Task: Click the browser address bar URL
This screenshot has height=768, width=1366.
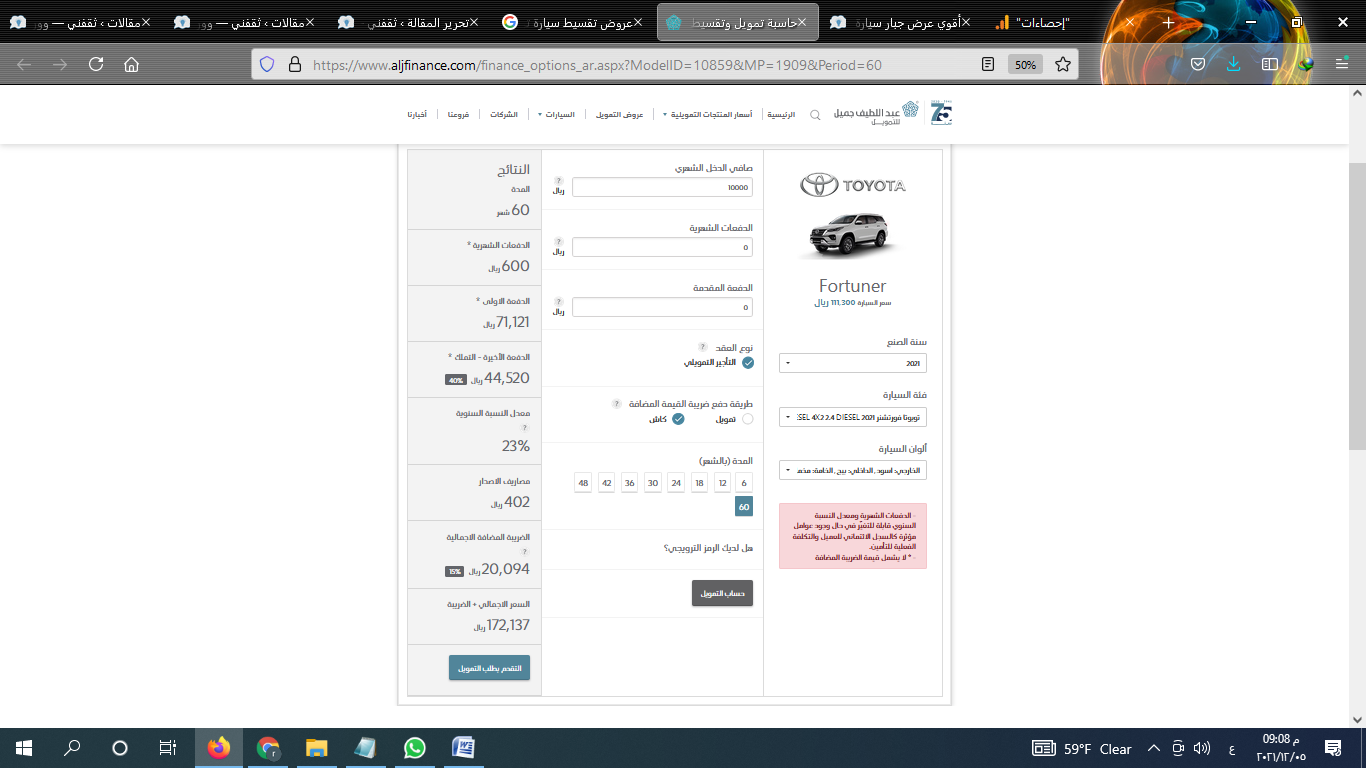Action: click(598, 64)
